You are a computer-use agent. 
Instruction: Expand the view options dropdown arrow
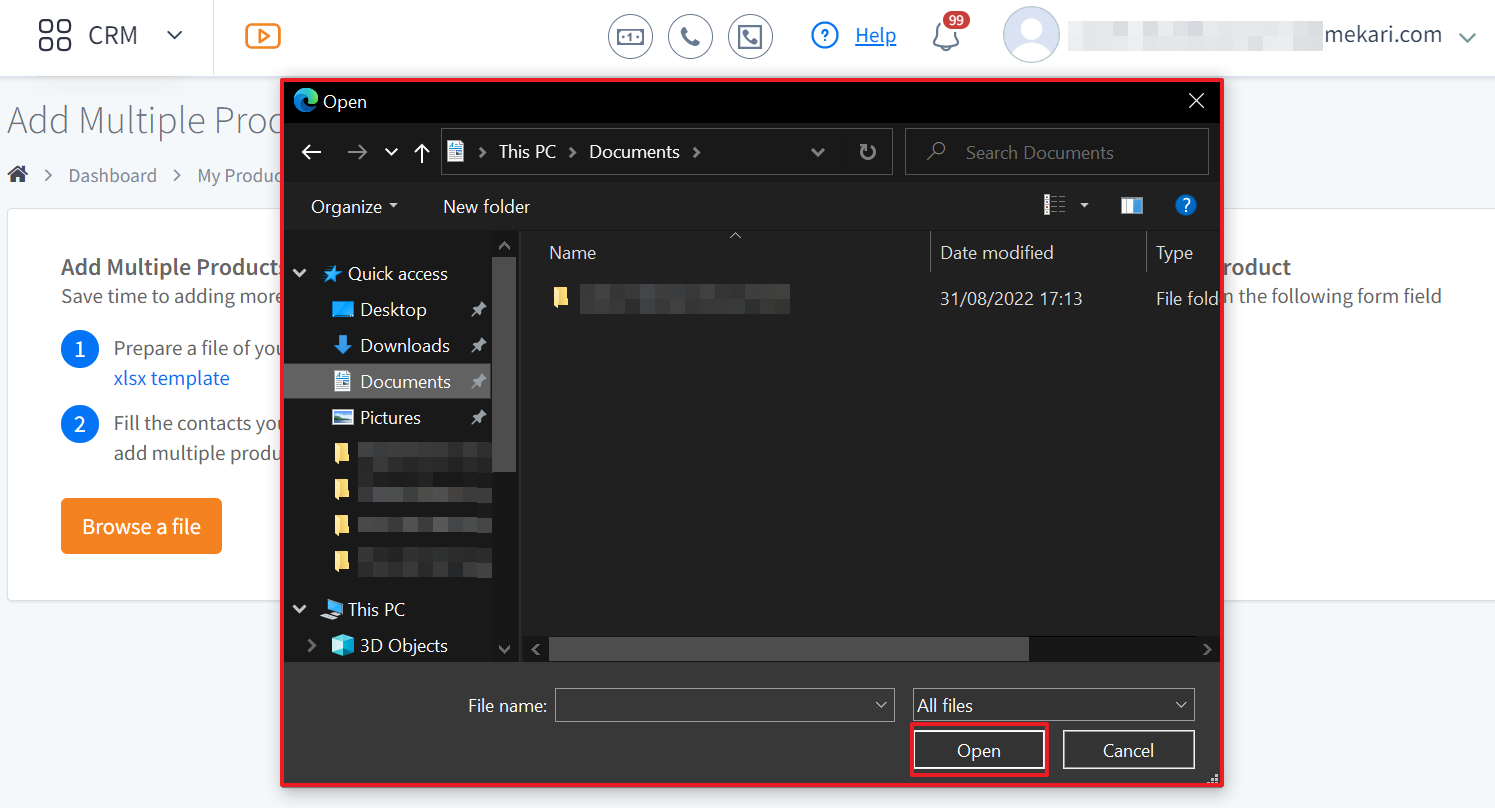tap(1085, 205)
